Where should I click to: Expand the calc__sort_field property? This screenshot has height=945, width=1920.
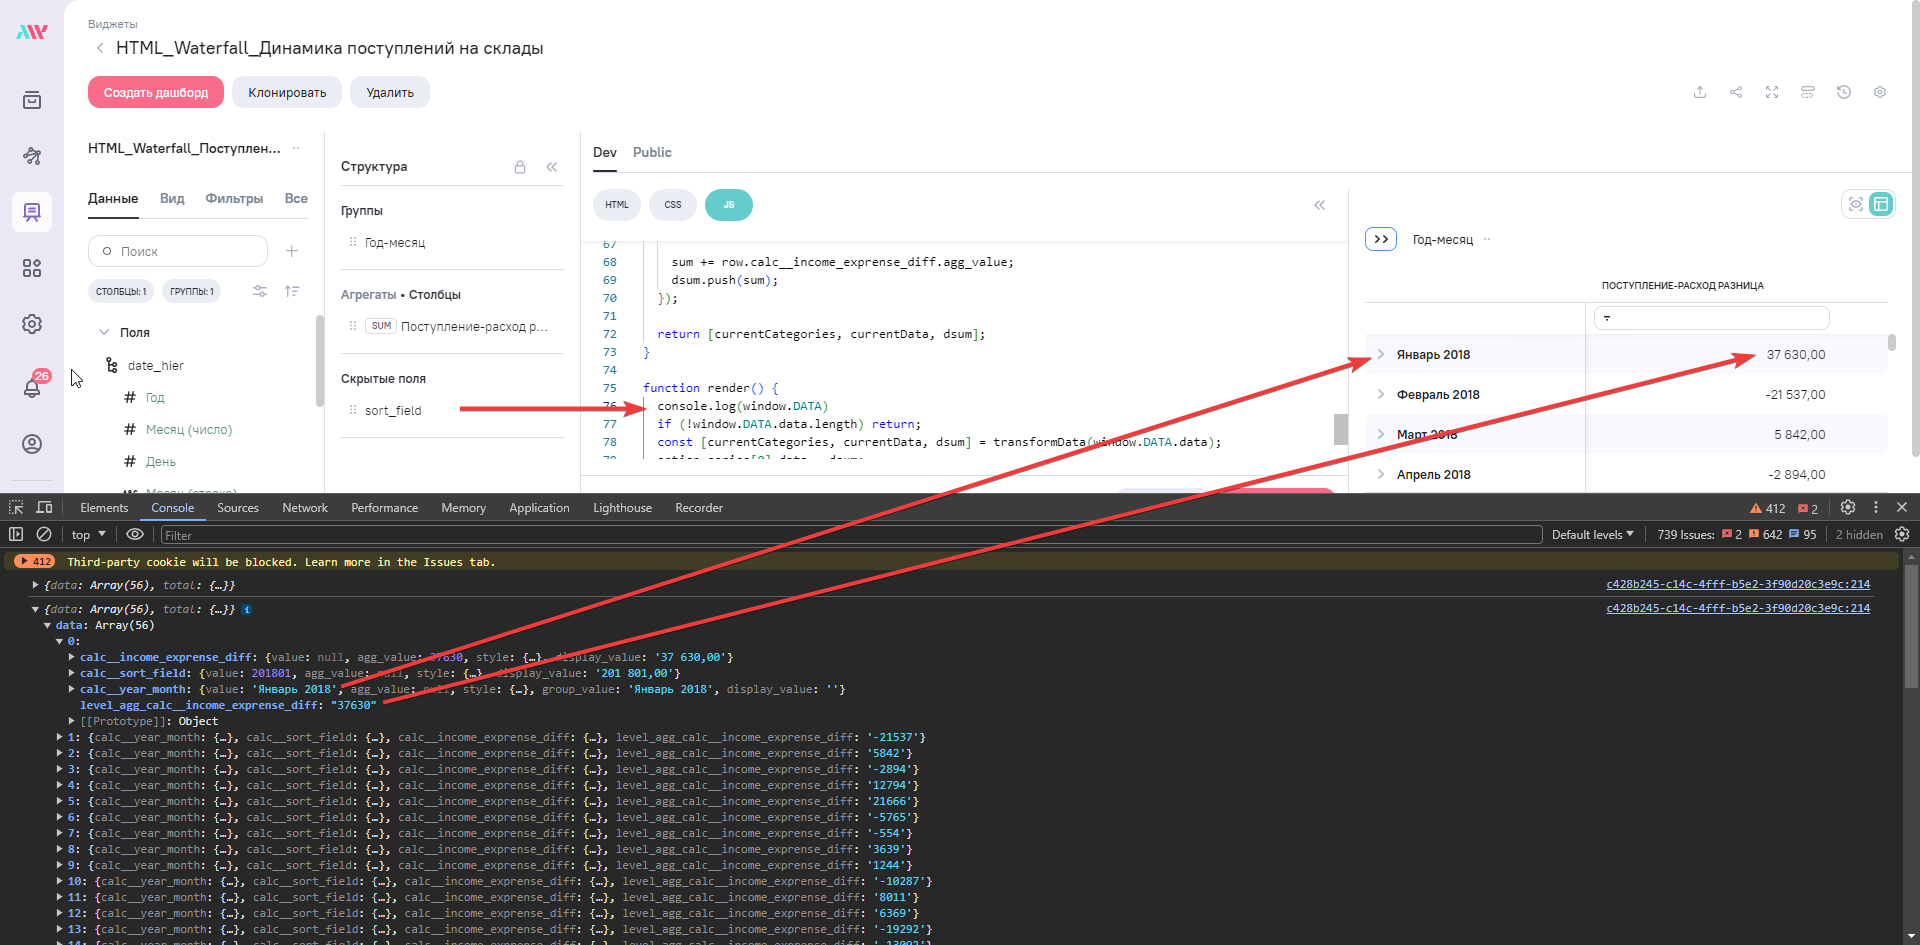tap(72, 673)
